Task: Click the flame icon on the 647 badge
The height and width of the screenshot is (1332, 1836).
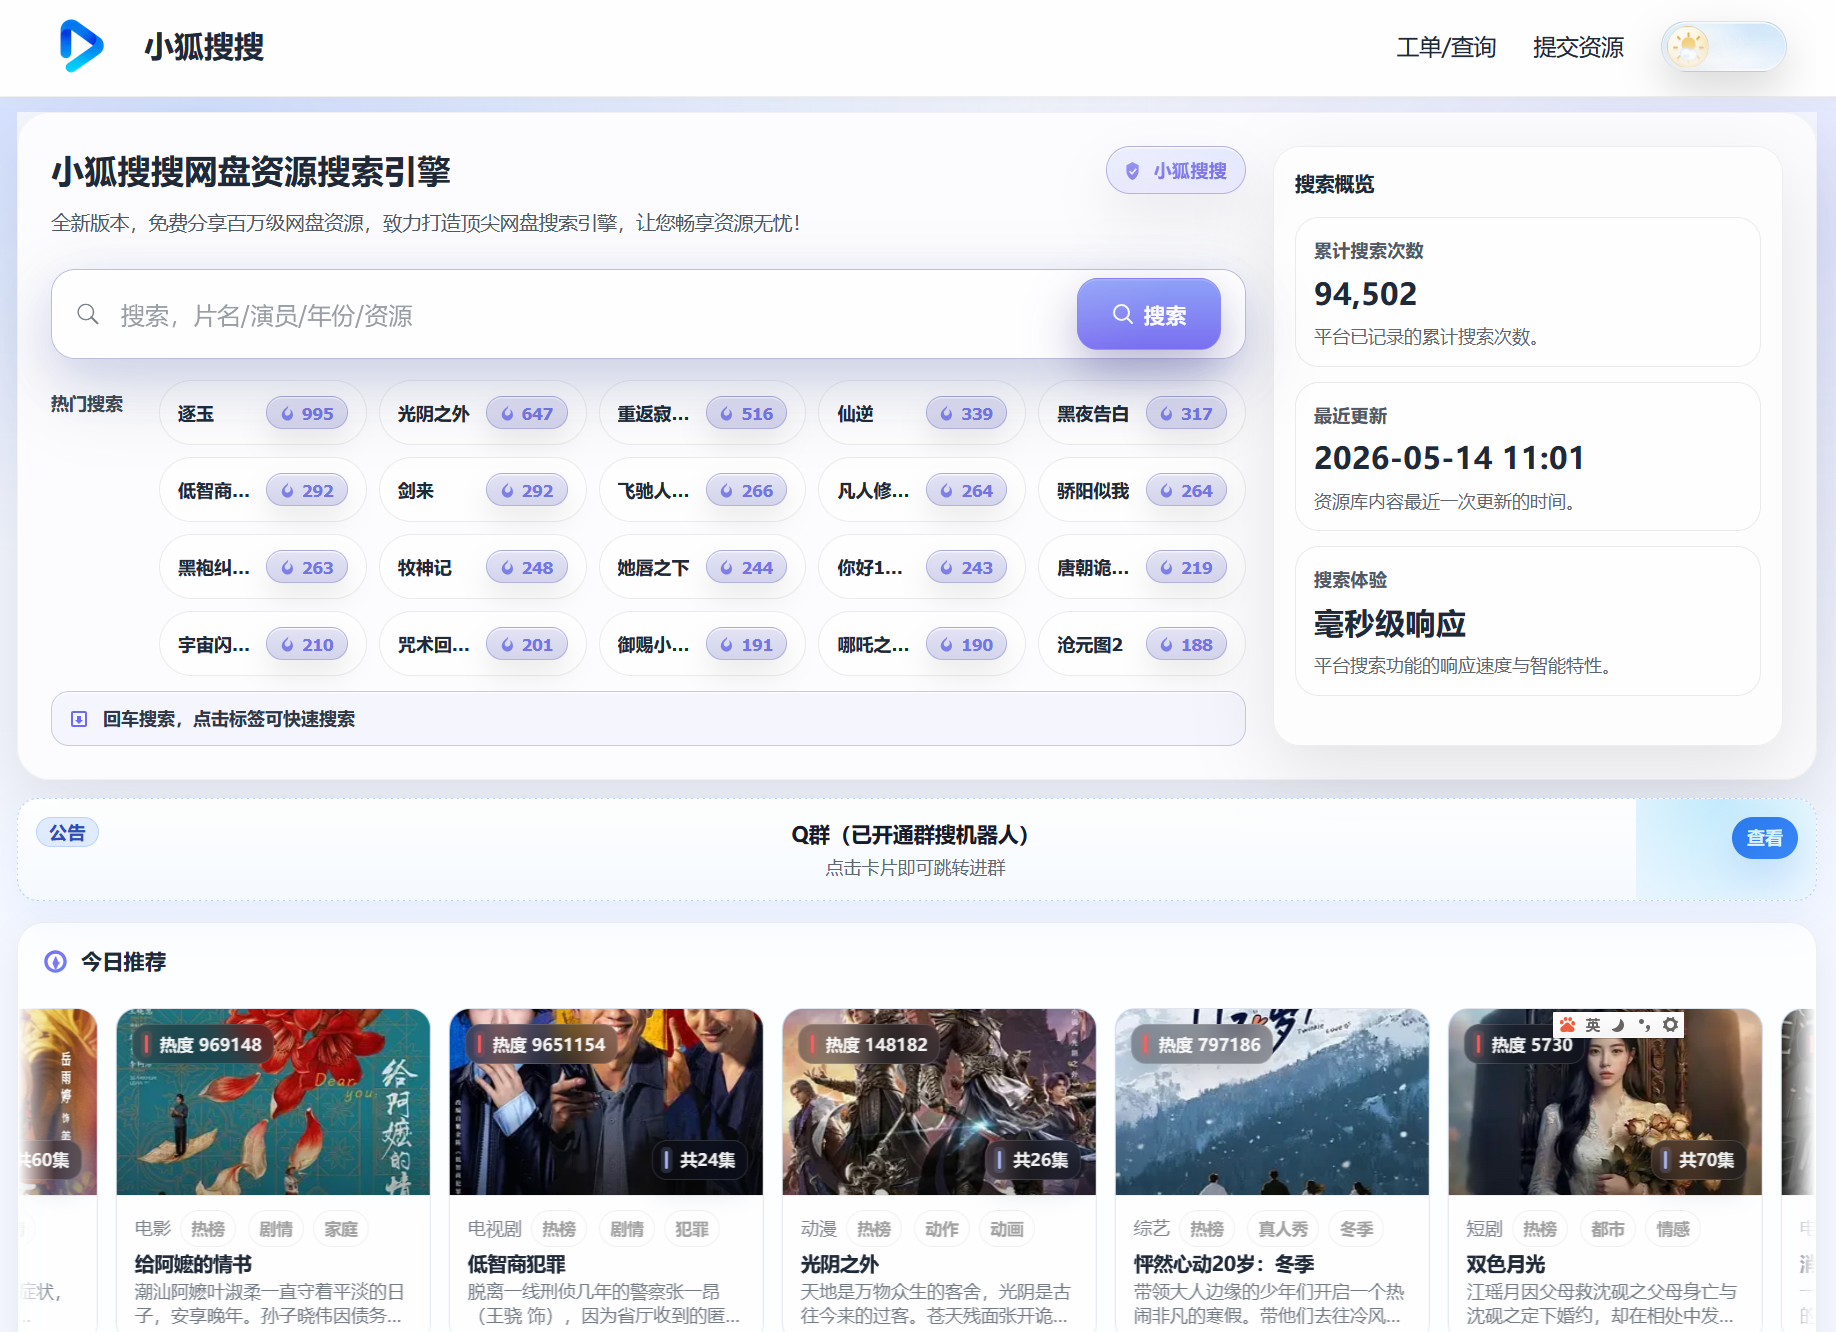Action: coord(508,414)
